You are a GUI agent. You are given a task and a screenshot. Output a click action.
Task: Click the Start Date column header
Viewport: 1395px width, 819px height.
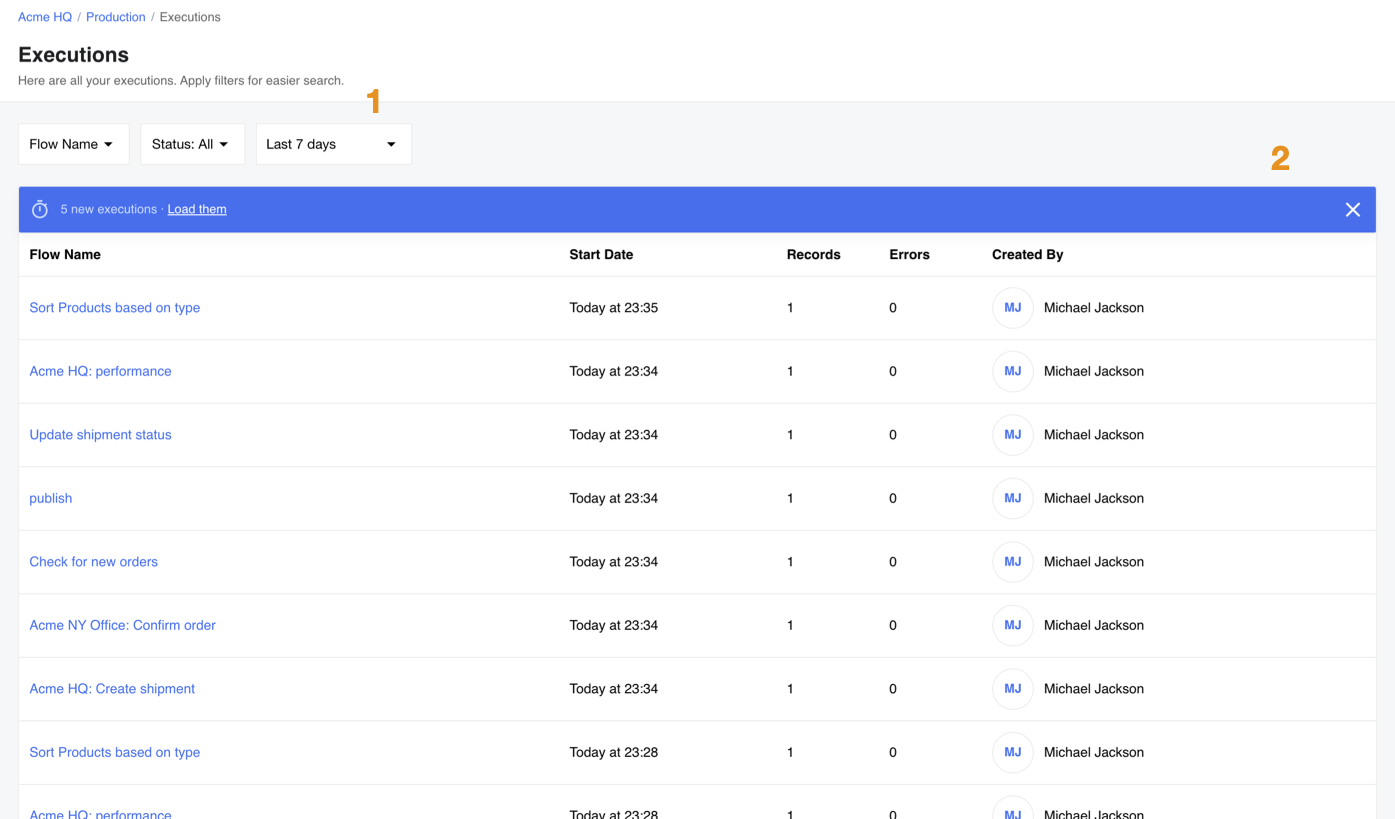coord(601,255)
